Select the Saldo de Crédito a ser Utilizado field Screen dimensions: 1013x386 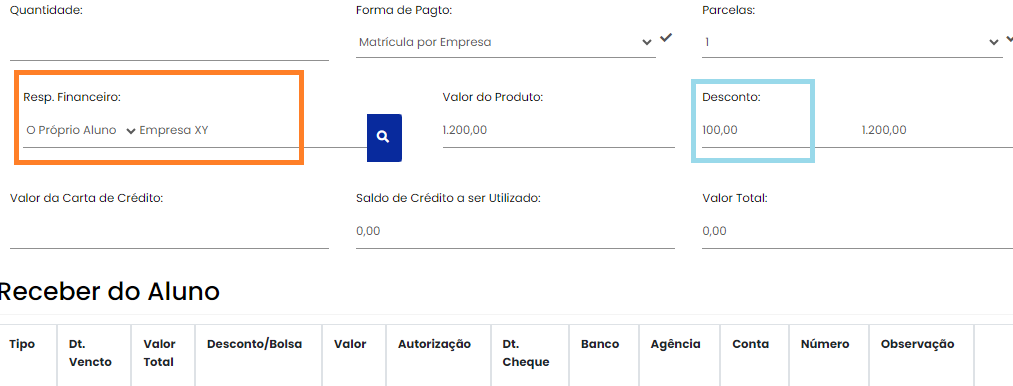tap(515, 231)
